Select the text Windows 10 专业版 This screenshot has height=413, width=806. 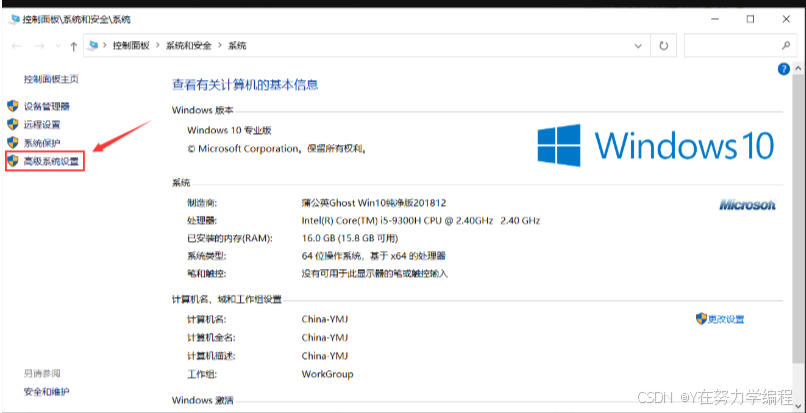tap(229, 130)
